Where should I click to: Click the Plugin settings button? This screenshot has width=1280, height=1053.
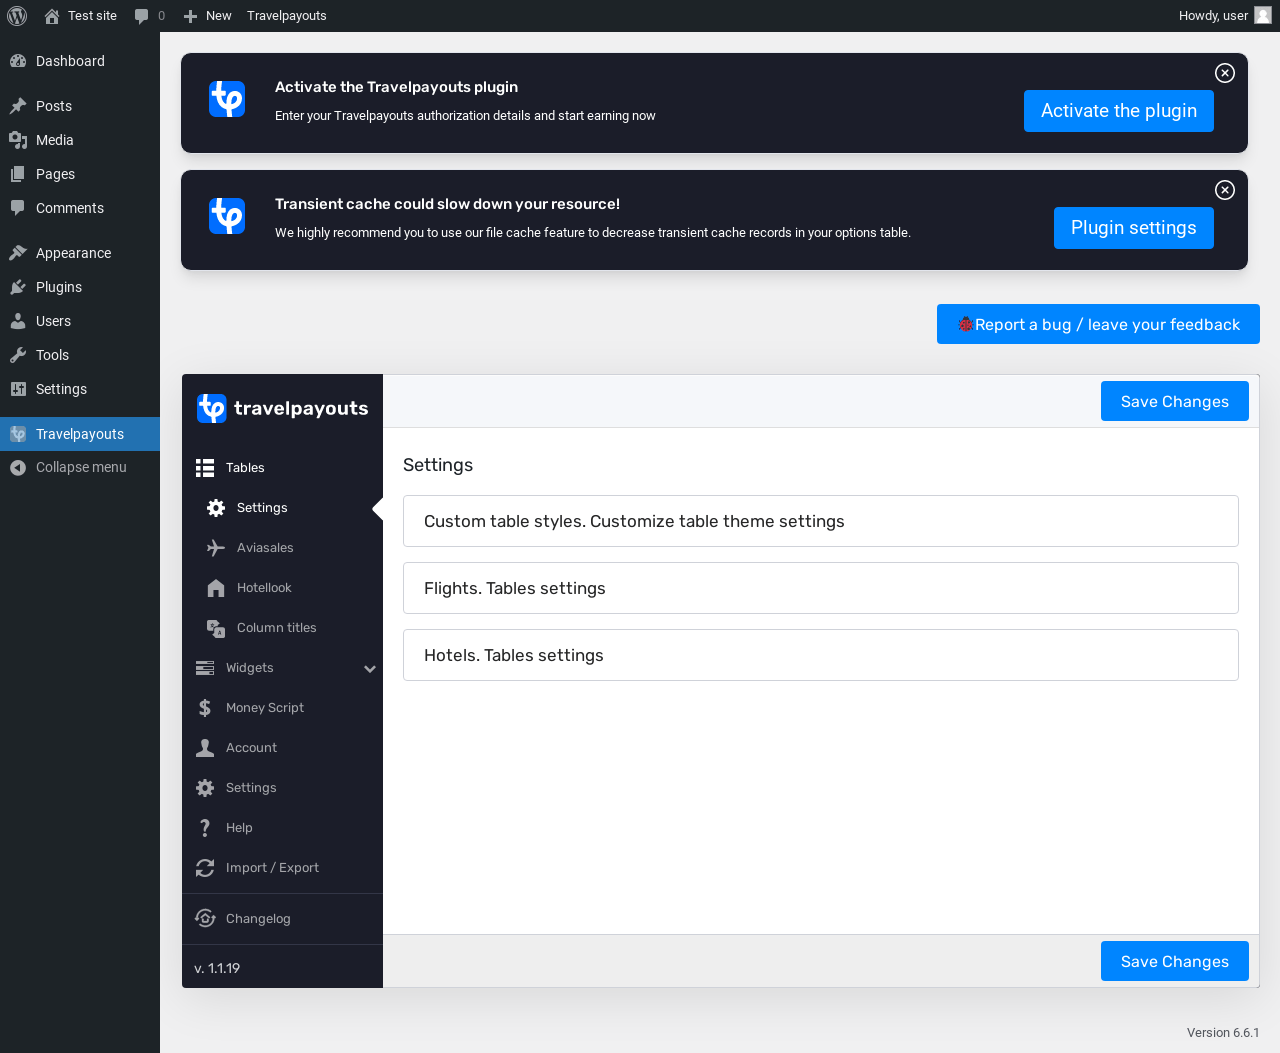click(x=1134, y=228)
